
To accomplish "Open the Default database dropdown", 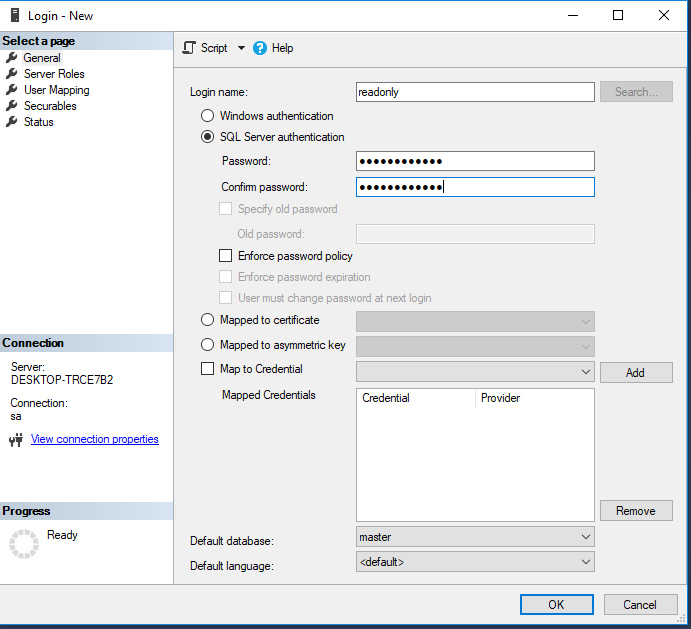I will [x=585, y=537].
